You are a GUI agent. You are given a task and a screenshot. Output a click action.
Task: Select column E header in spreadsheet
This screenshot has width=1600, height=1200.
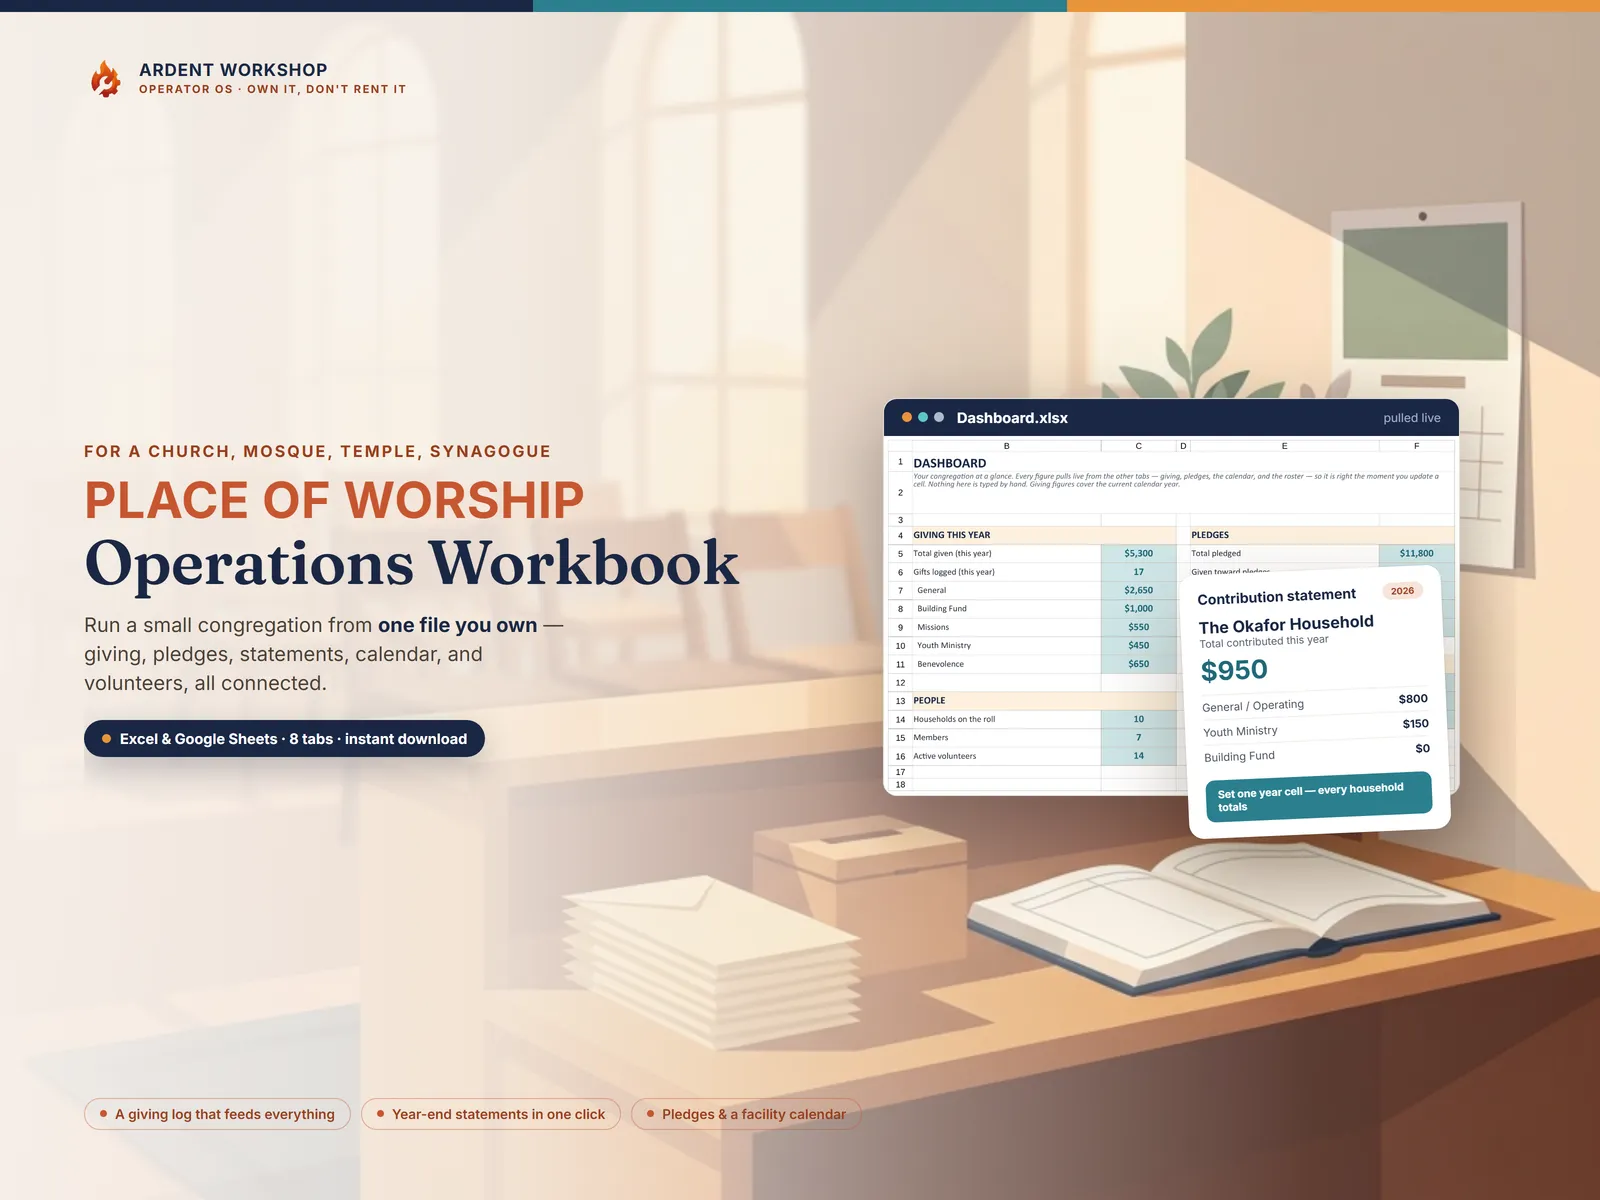pyautogui.click(x=1284, y=446)
